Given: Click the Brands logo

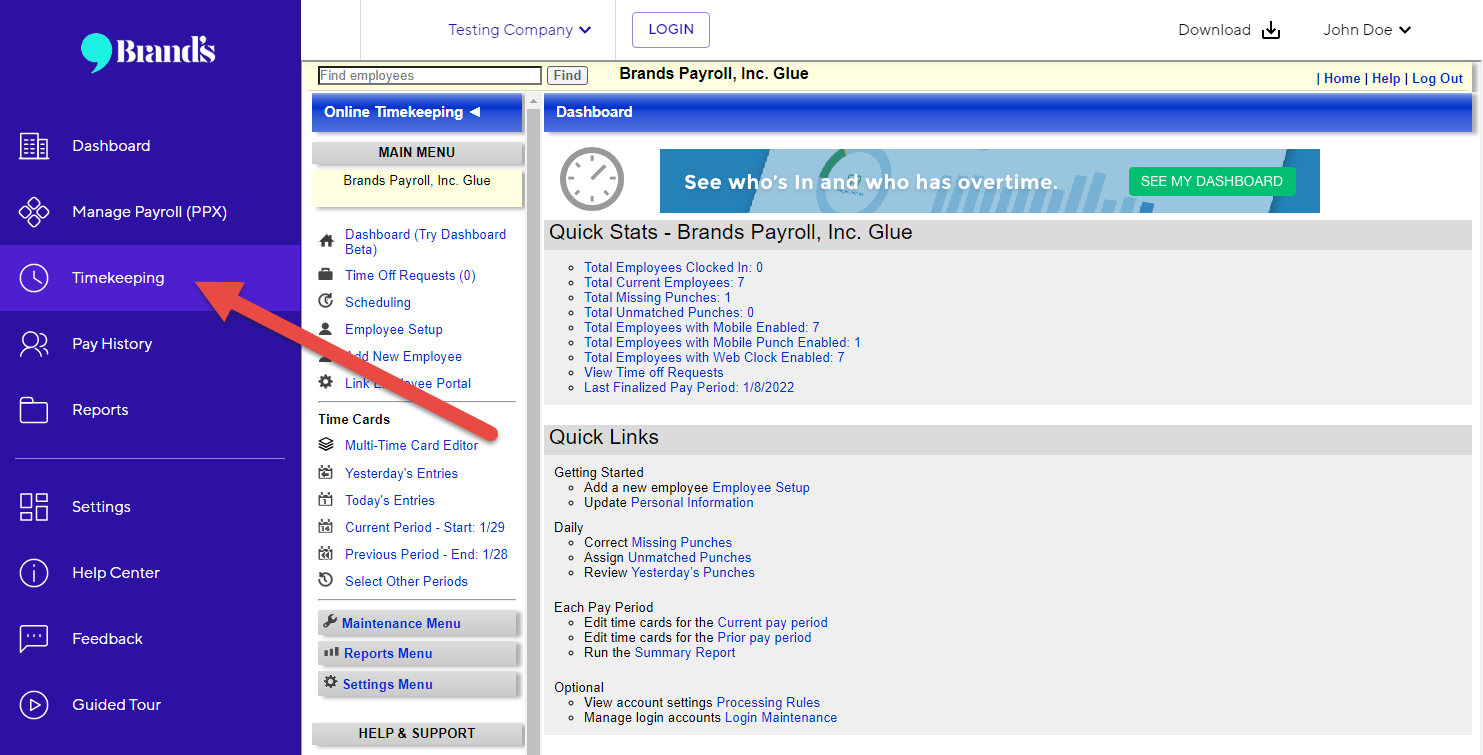Looking at the screenshot, I should click(148, 52).
